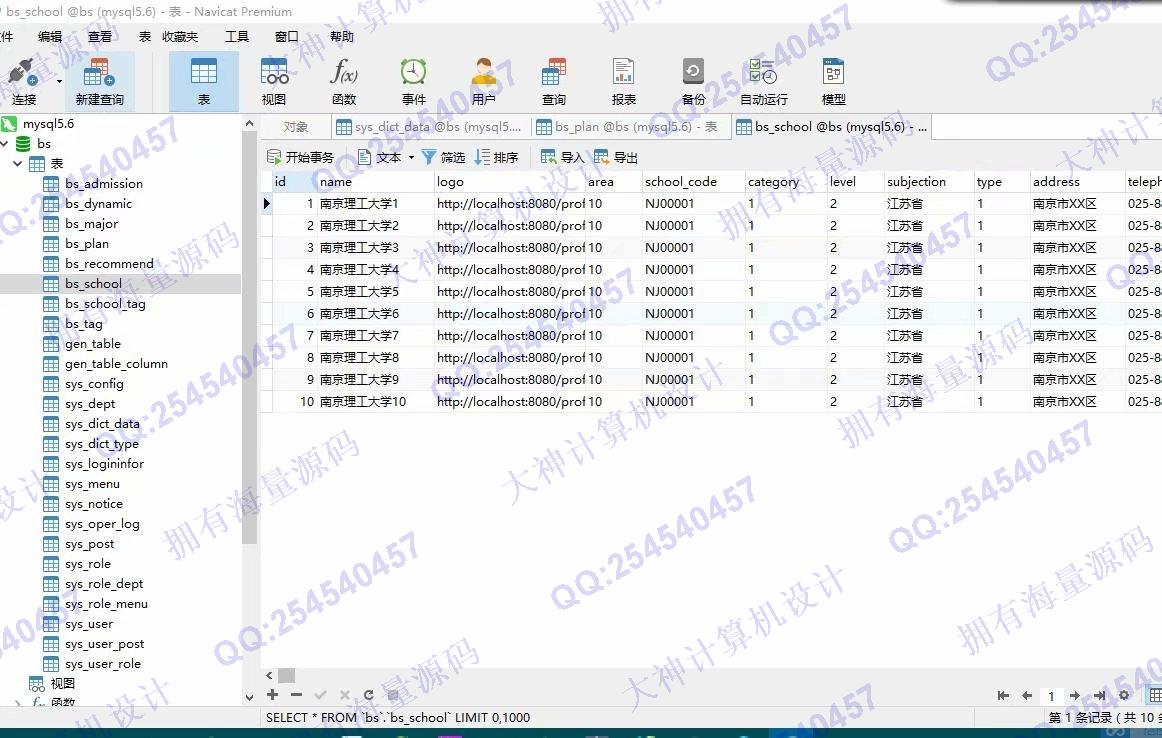Switch to the 对象 tab
The height and width of the screenshot is (738, 1162).
296,127
